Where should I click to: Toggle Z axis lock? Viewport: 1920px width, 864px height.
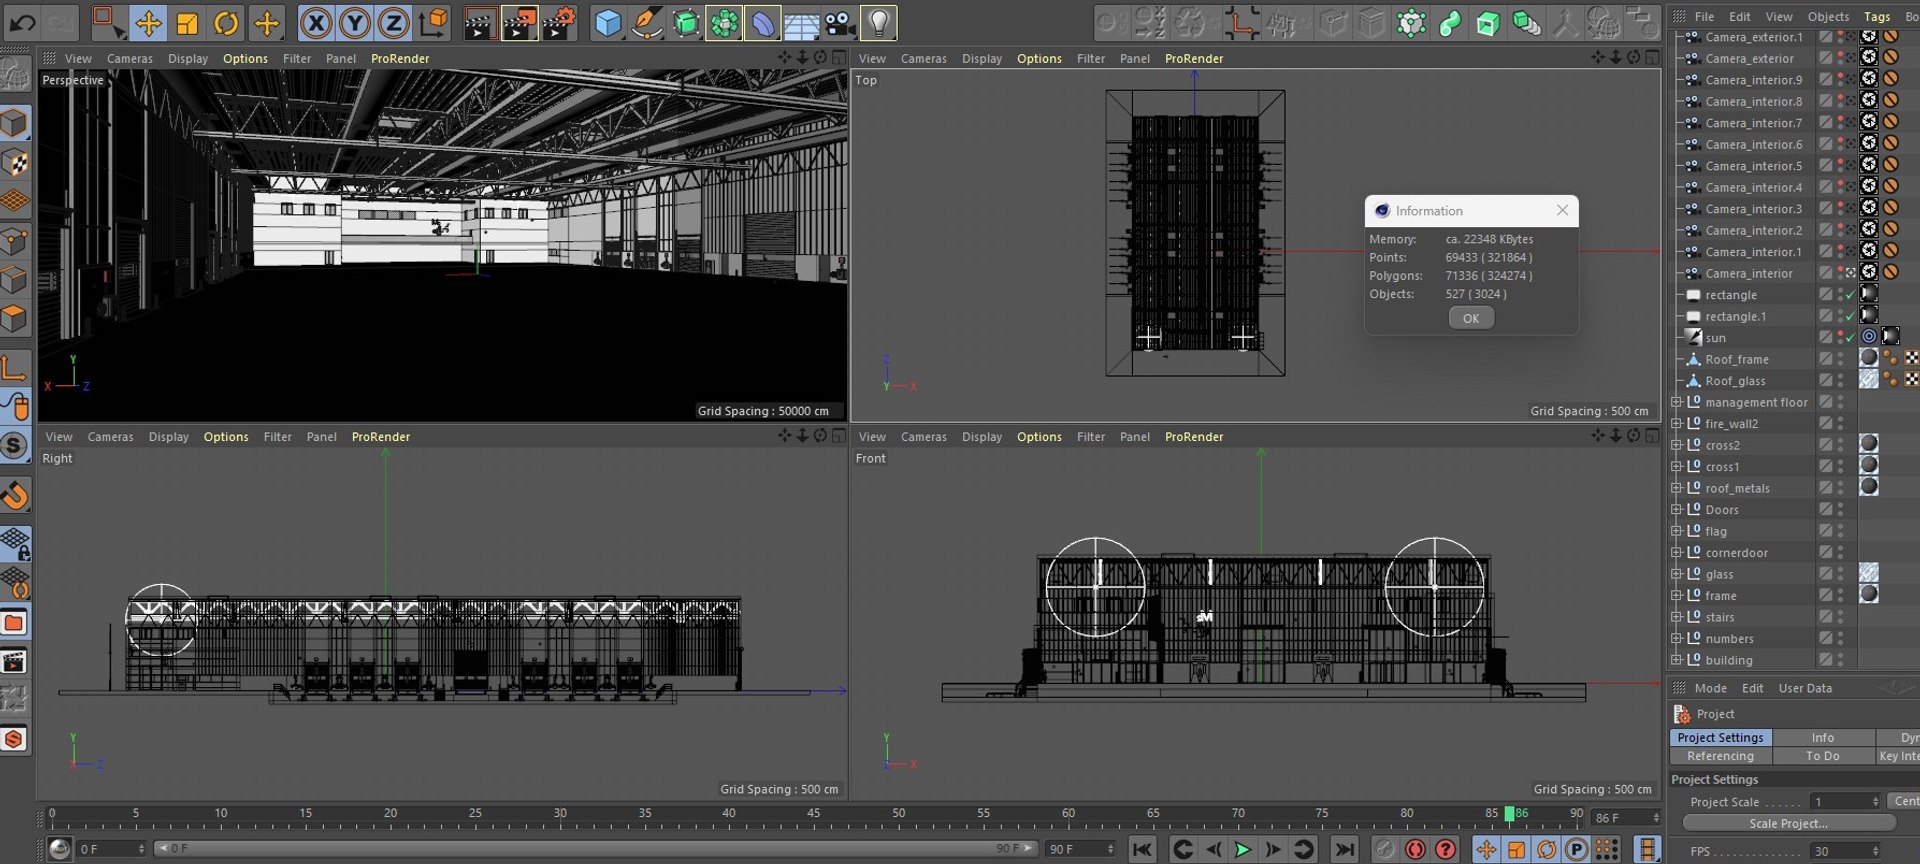tap(394, 22)
